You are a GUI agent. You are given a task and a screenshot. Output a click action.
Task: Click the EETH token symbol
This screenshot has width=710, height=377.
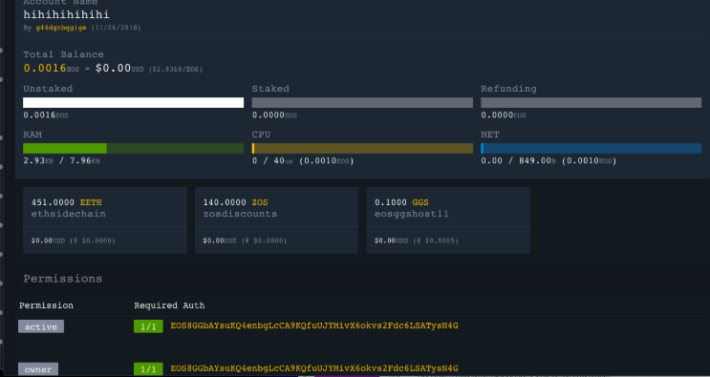tap(91, 202)
